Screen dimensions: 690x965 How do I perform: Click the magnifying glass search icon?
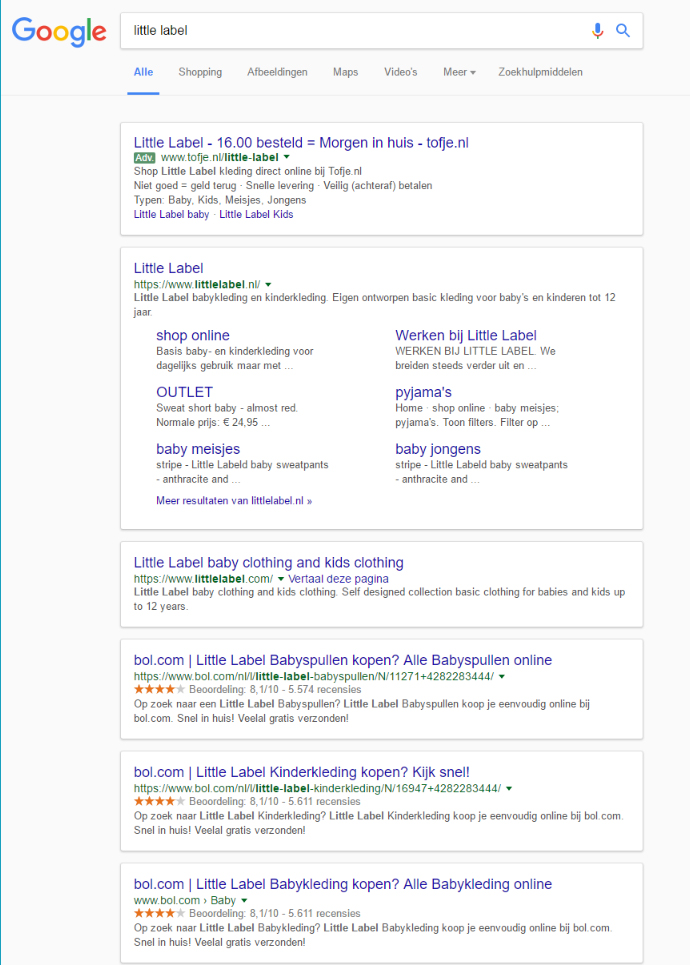pos(623,30)
